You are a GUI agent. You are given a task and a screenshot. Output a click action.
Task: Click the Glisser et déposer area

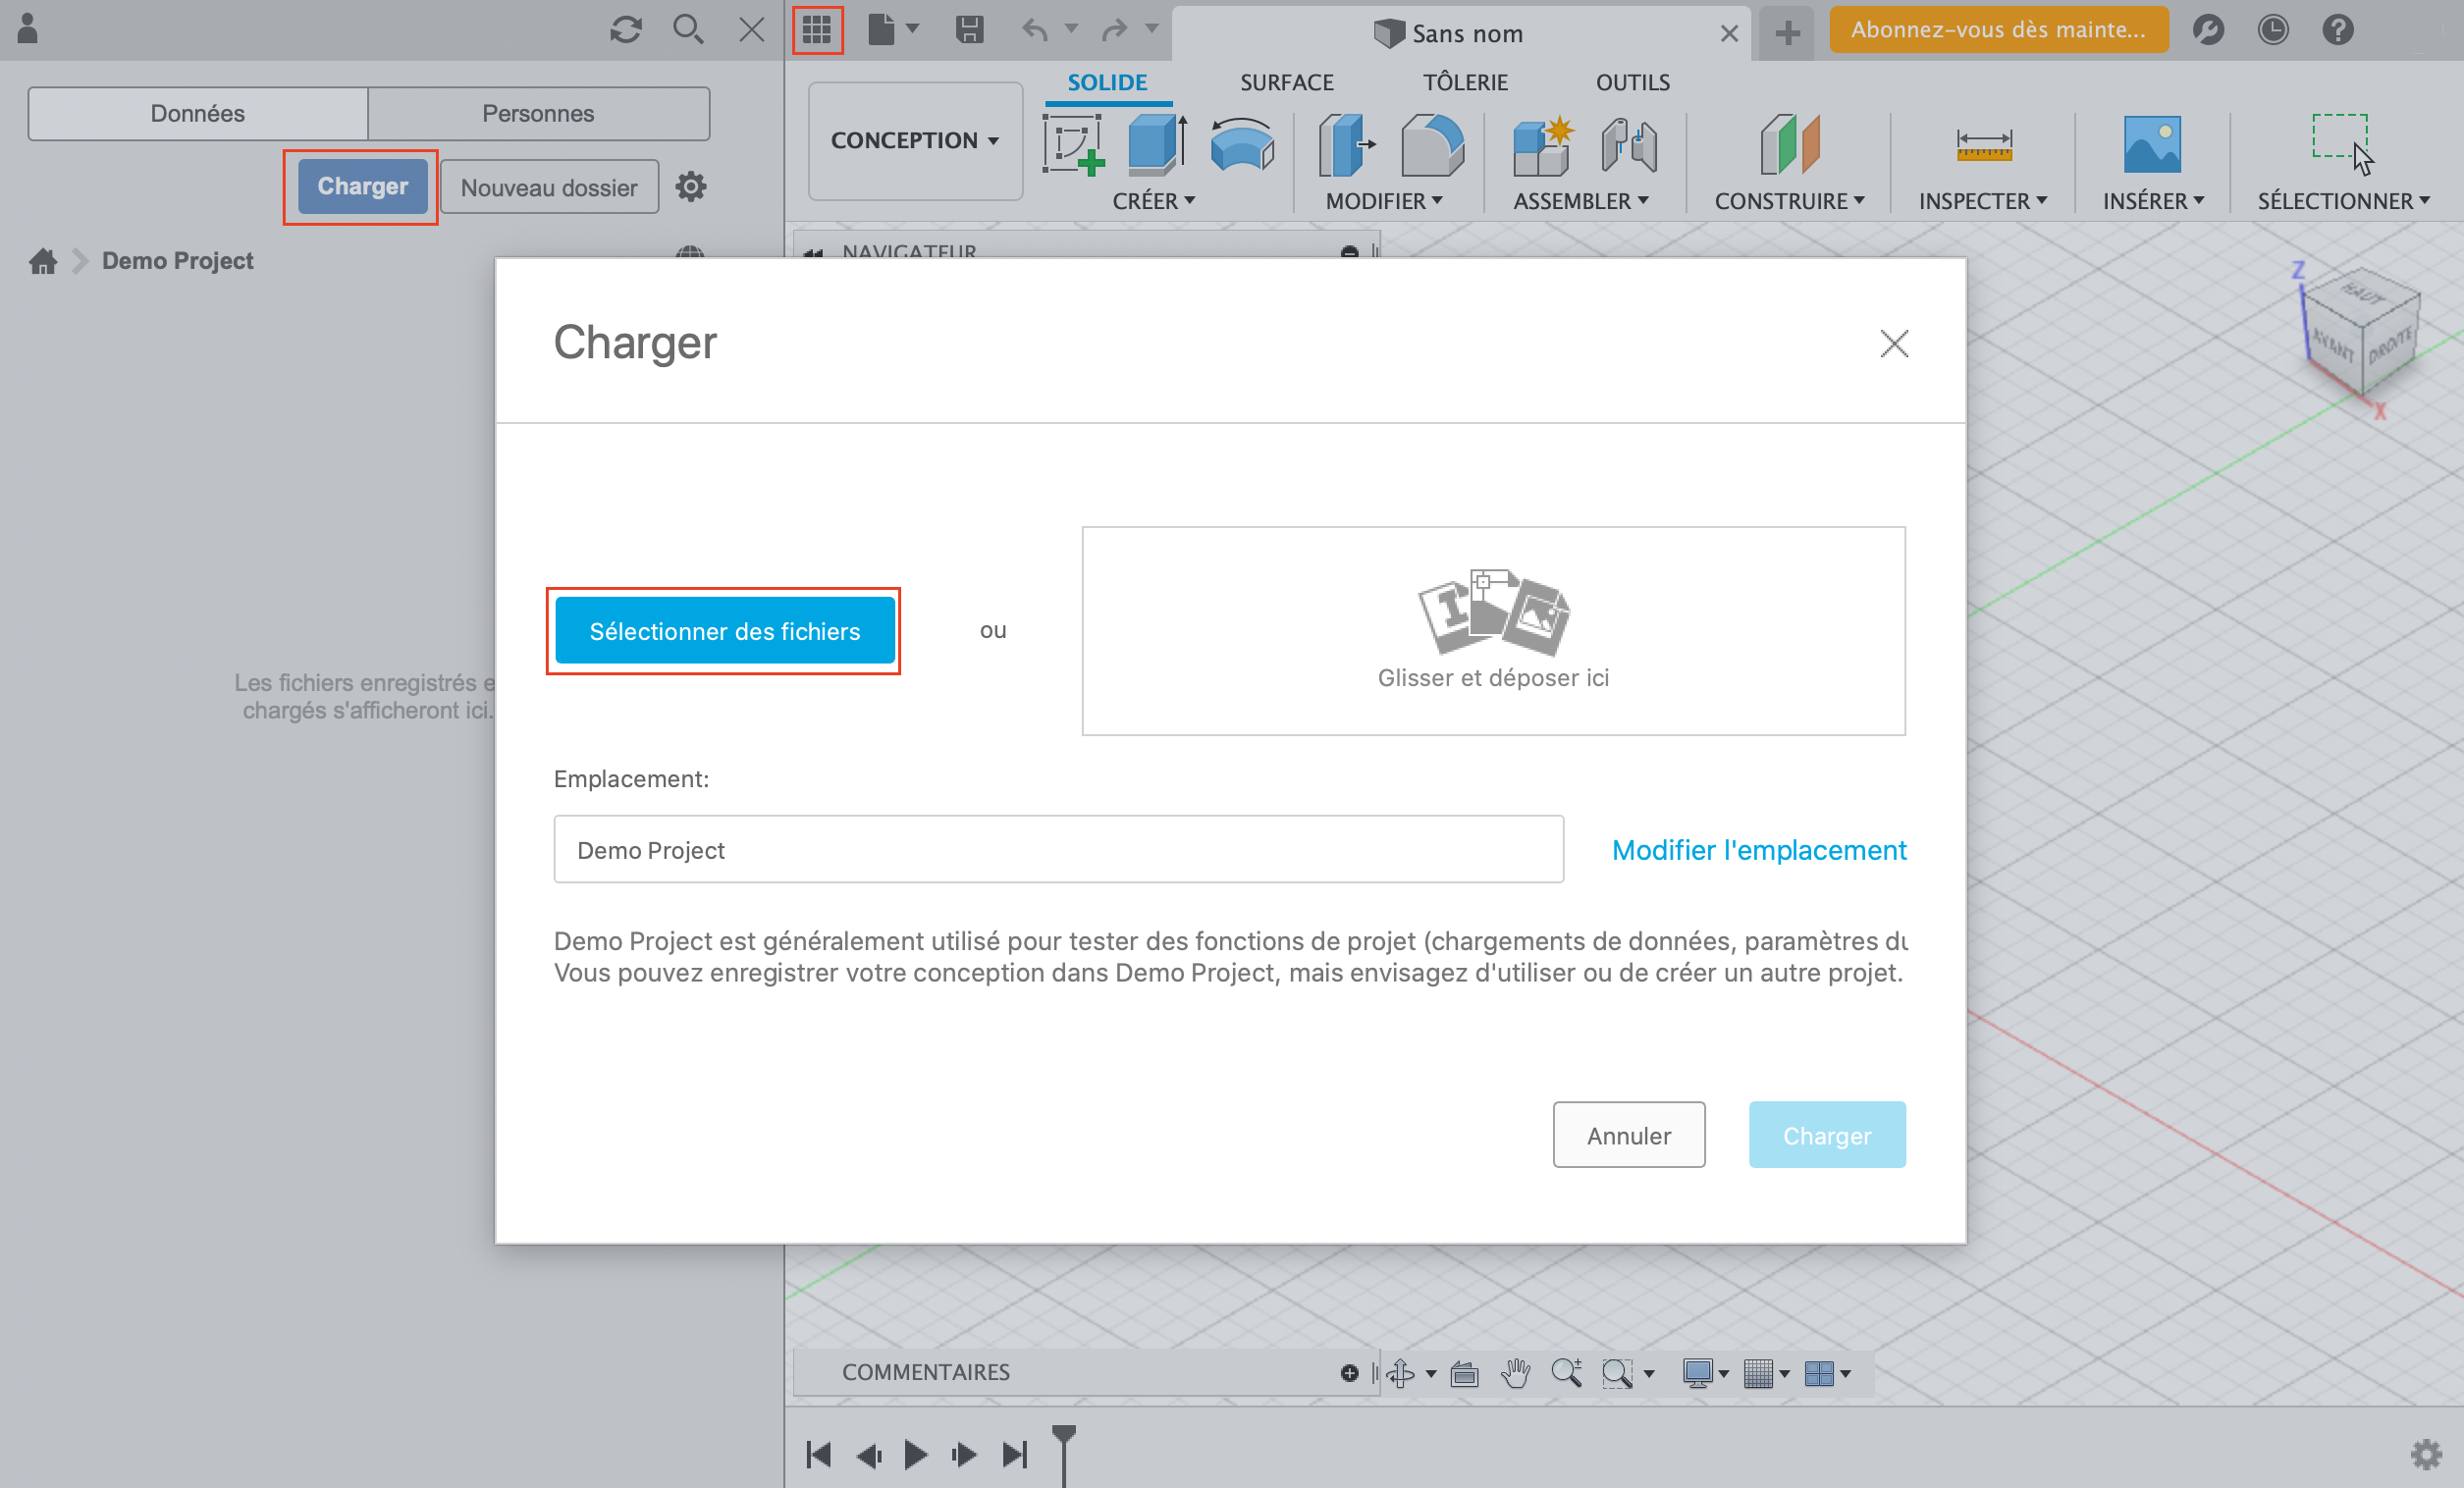(1494, 630)
